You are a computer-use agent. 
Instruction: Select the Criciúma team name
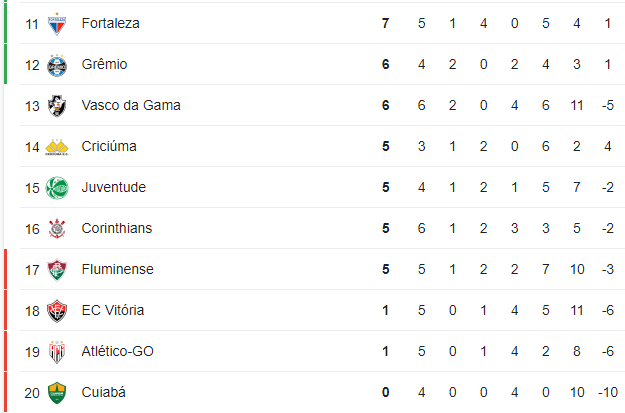(109, 146)
